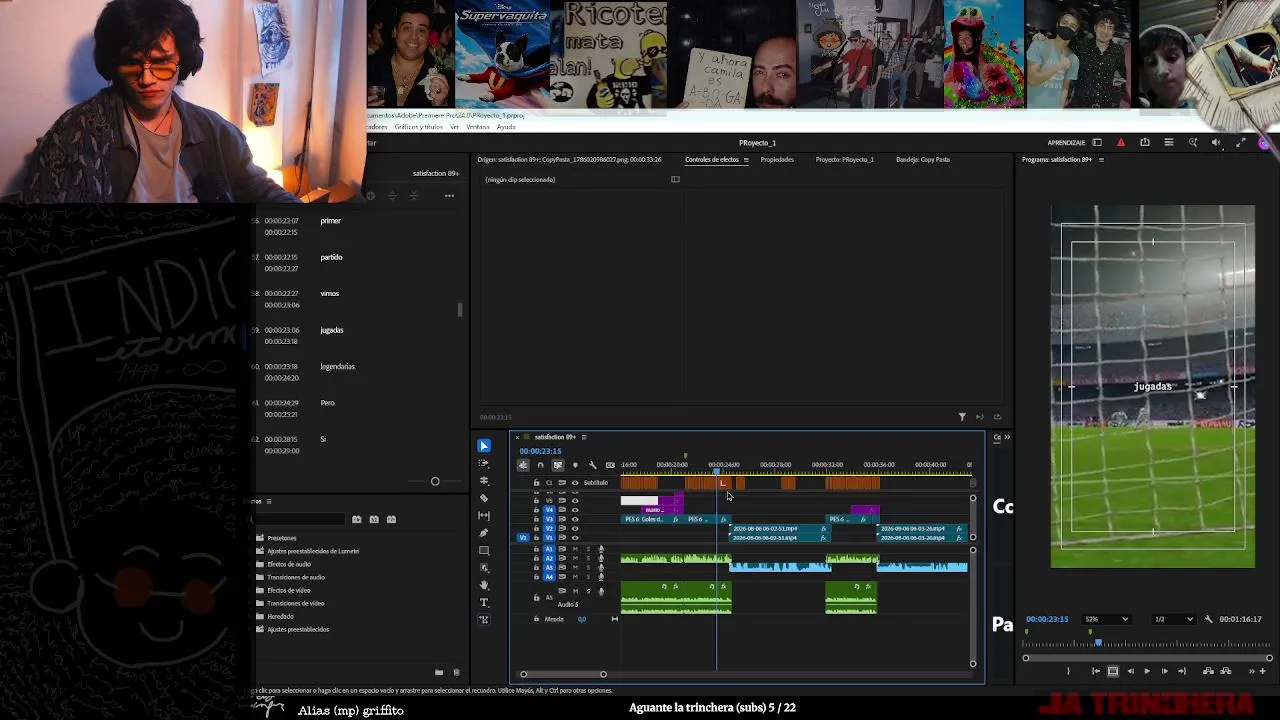Open the playback resolution 1/2 dropdown
1280x720 pixels.
click(1174, 619)
